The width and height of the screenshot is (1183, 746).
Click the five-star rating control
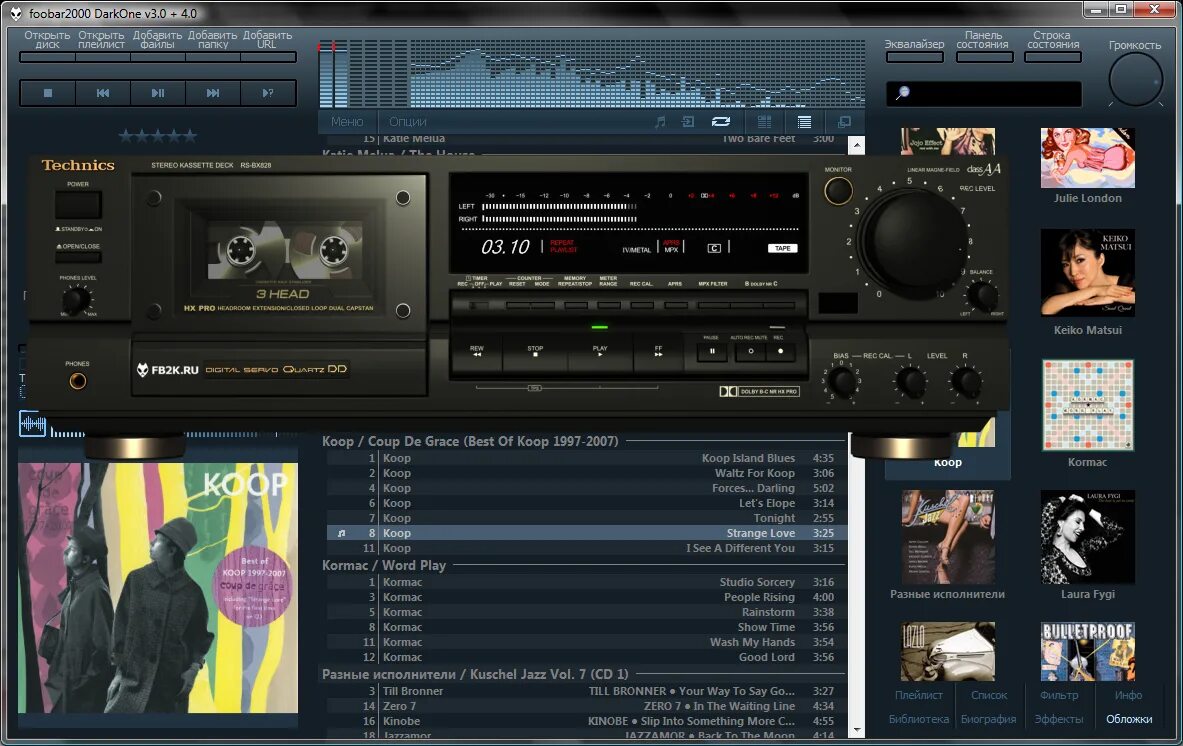pos(158,136)
